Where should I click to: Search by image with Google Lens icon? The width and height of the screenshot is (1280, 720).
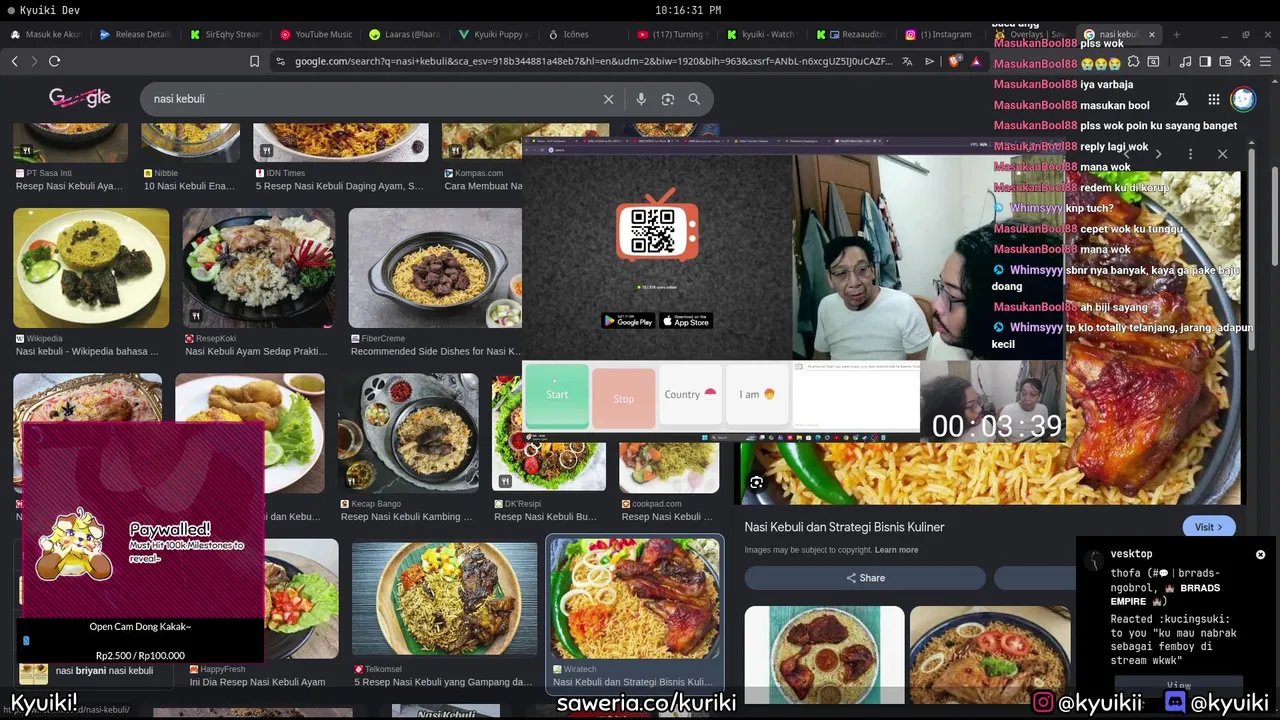[667, 99]
